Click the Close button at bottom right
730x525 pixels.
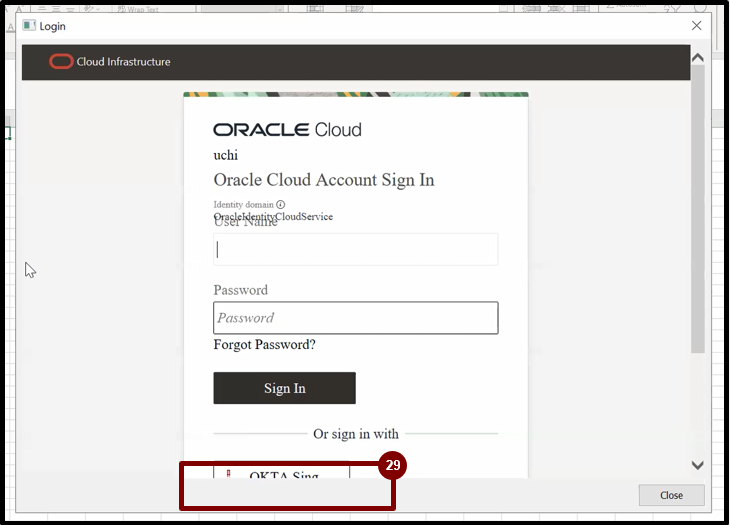point(671,495)
